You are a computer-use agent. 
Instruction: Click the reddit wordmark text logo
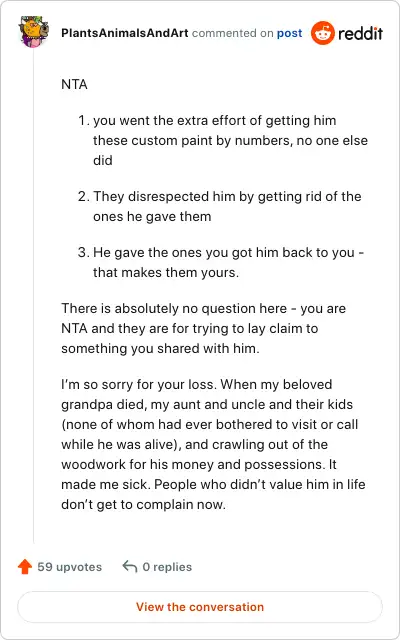[x=360, y=33]
